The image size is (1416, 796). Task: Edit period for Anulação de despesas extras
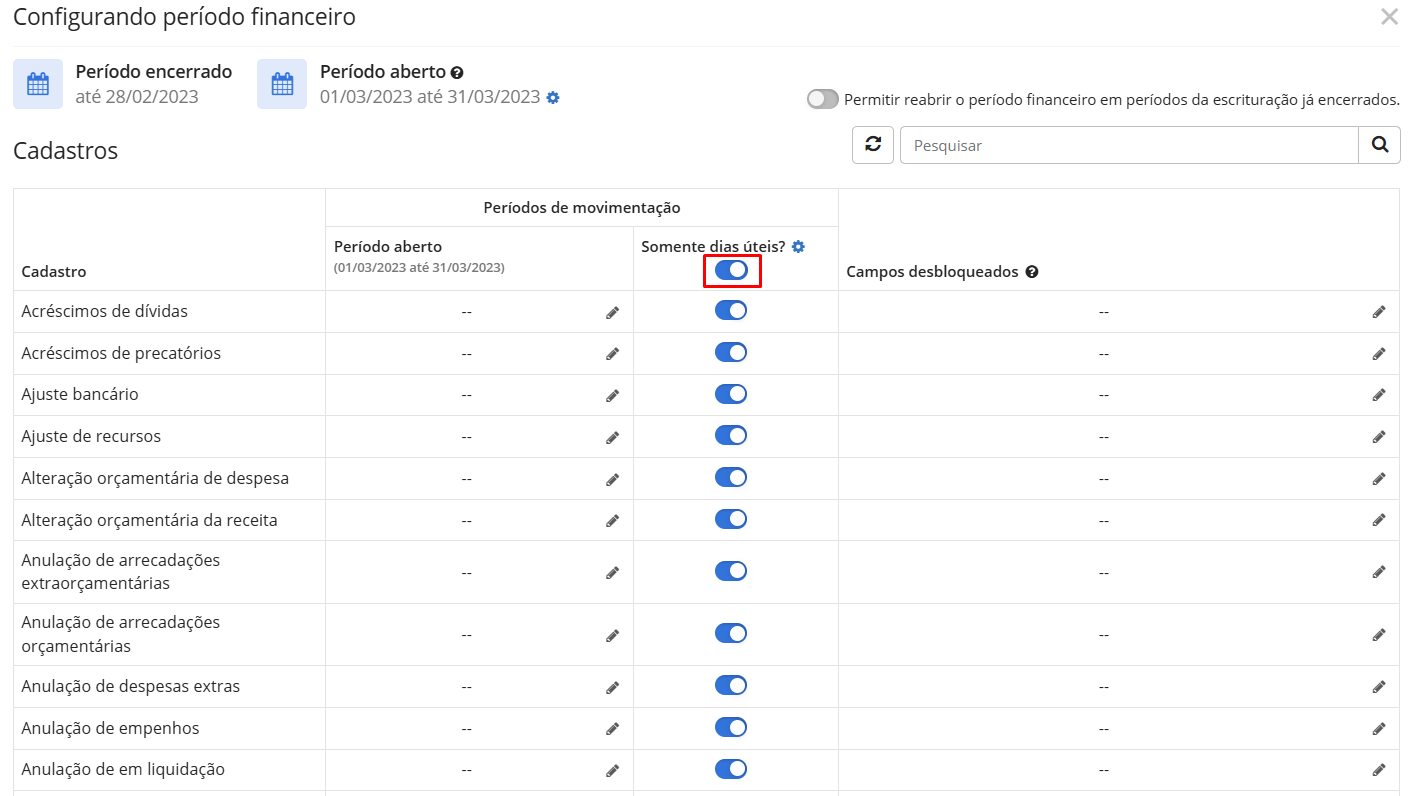click(612, 687)
